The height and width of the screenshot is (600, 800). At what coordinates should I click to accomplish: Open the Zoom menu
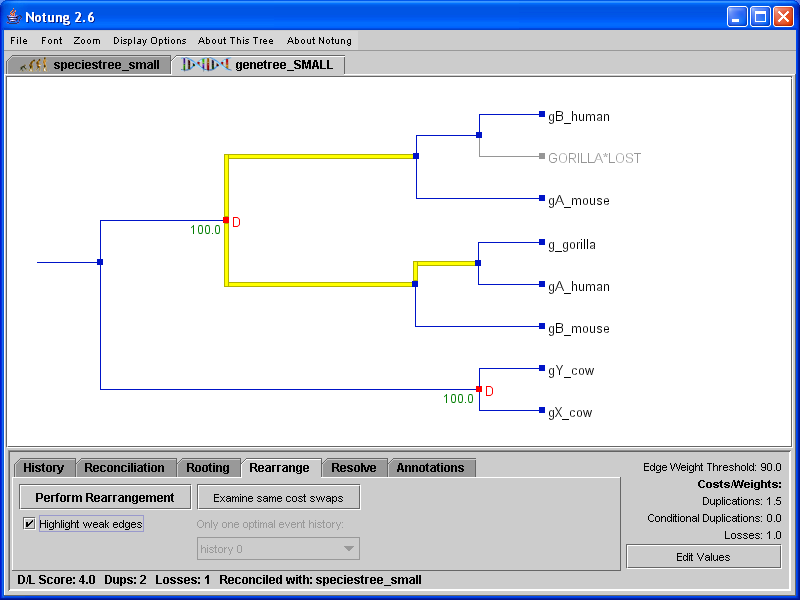(87, 41)
